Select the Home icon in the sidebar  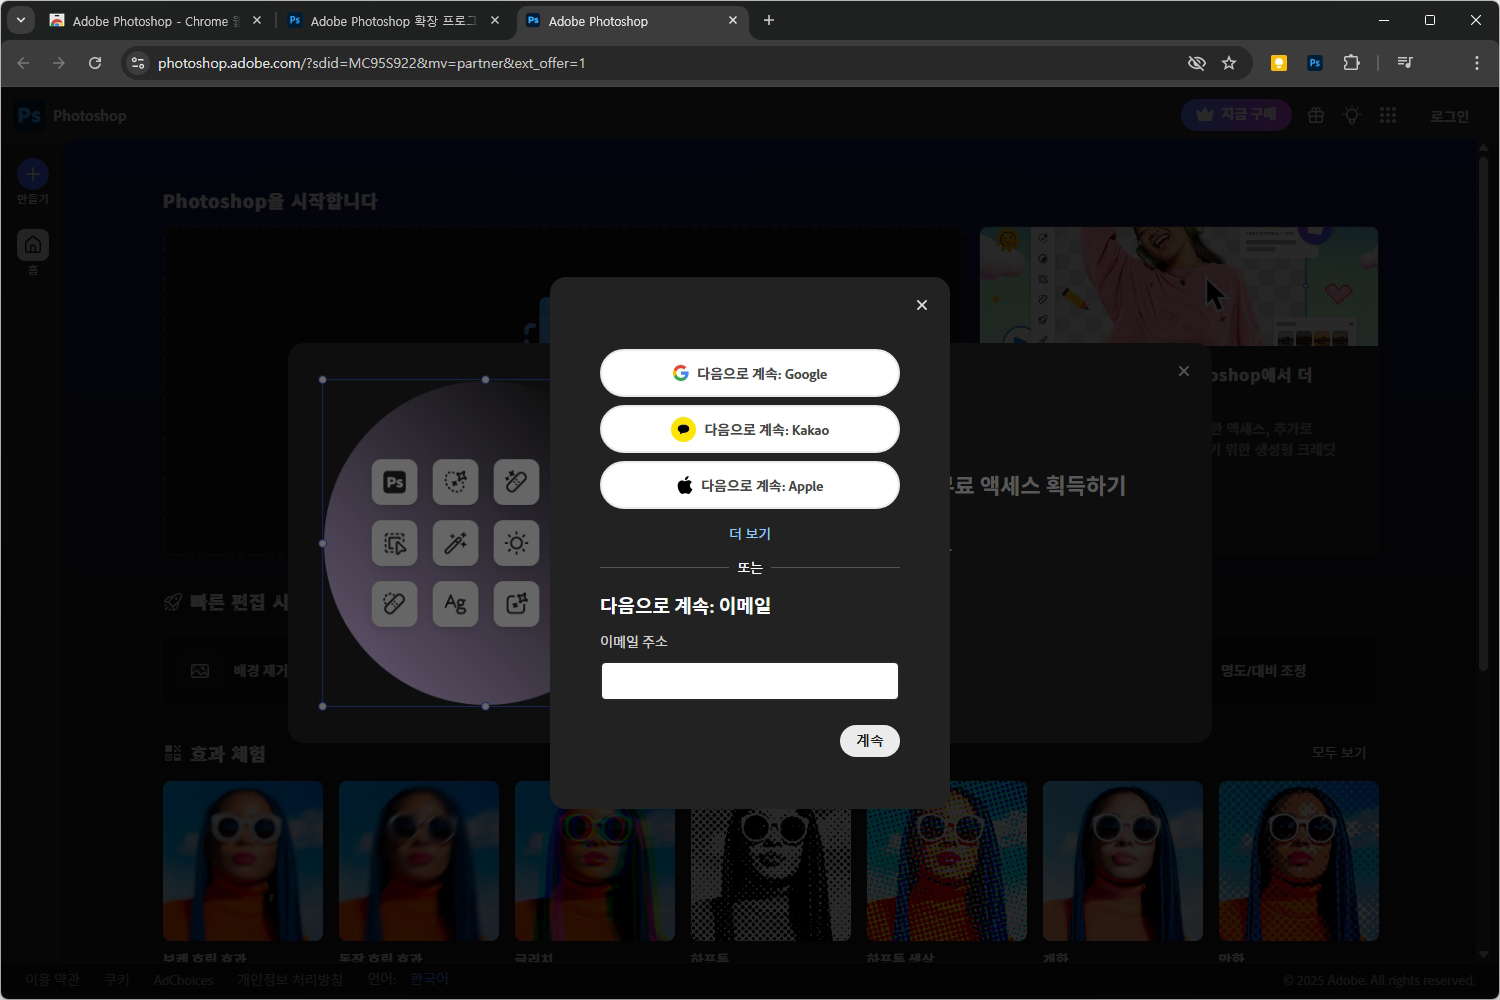33,245
